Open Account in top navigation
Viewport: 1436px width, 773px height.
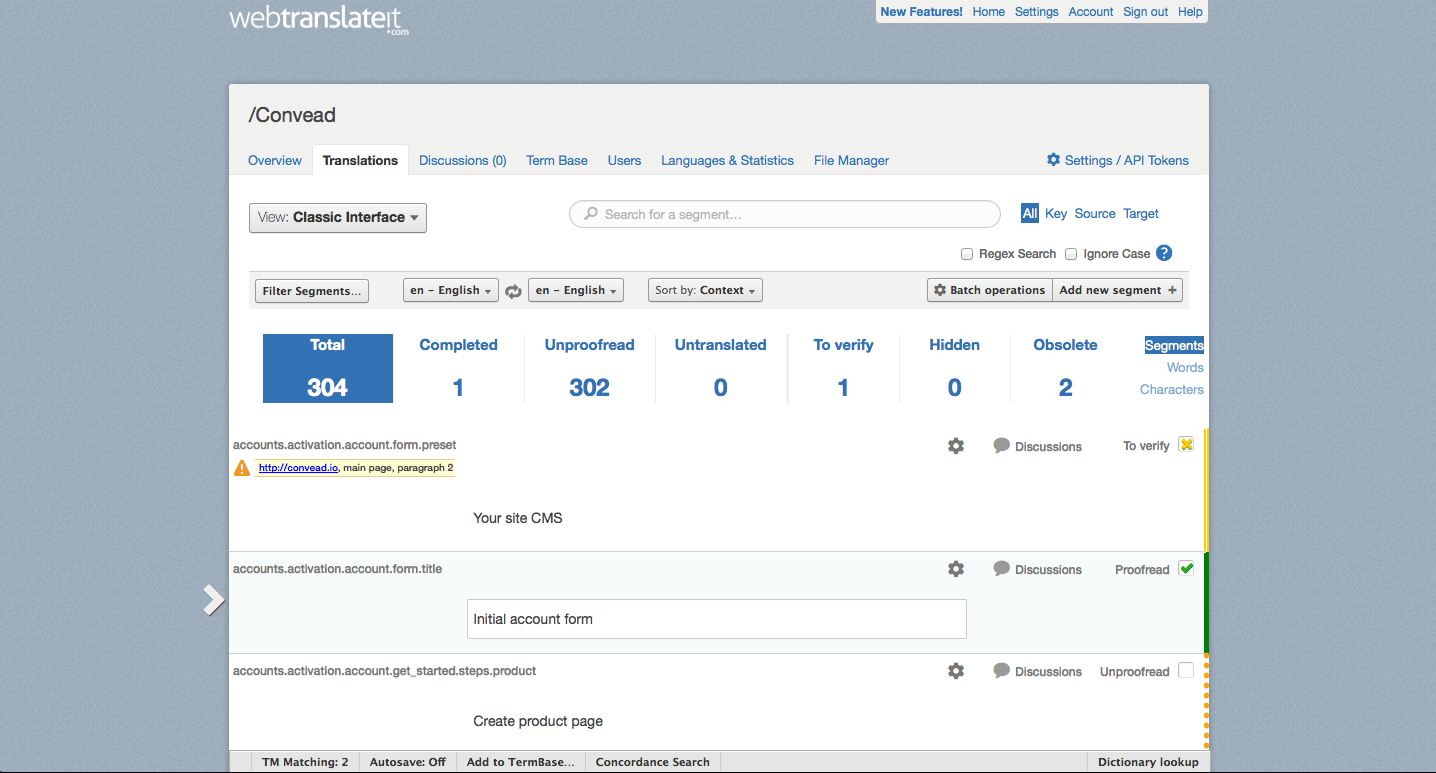(x=1091, y=12)
